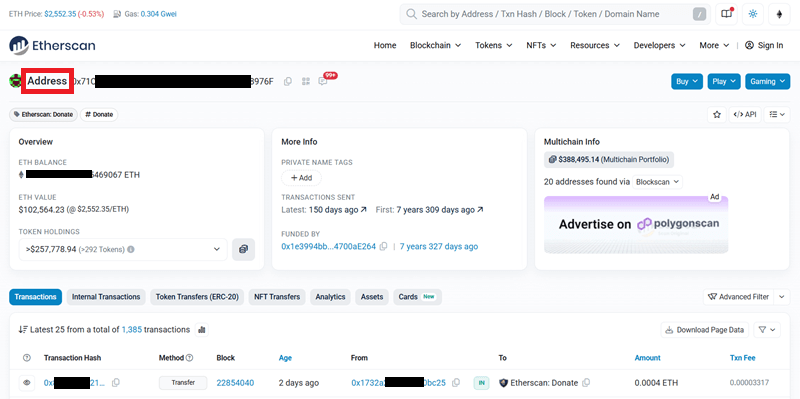Select the Transactions tab
This screenshot has width=800, height=399.
(36, 297)
